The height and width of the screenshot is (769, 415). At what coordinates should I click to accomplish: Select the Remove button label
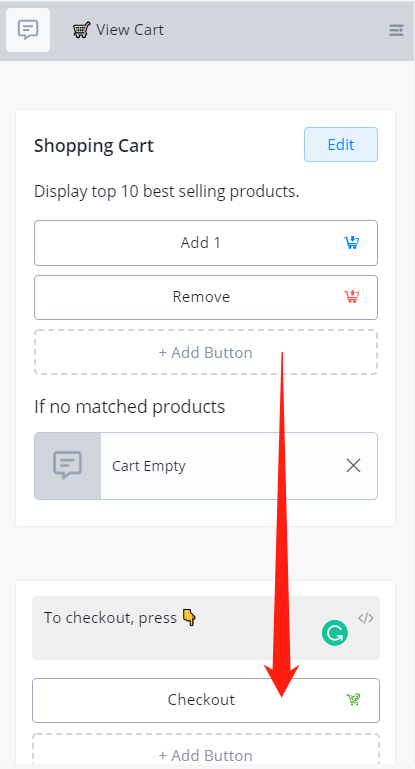coord(201,297)
